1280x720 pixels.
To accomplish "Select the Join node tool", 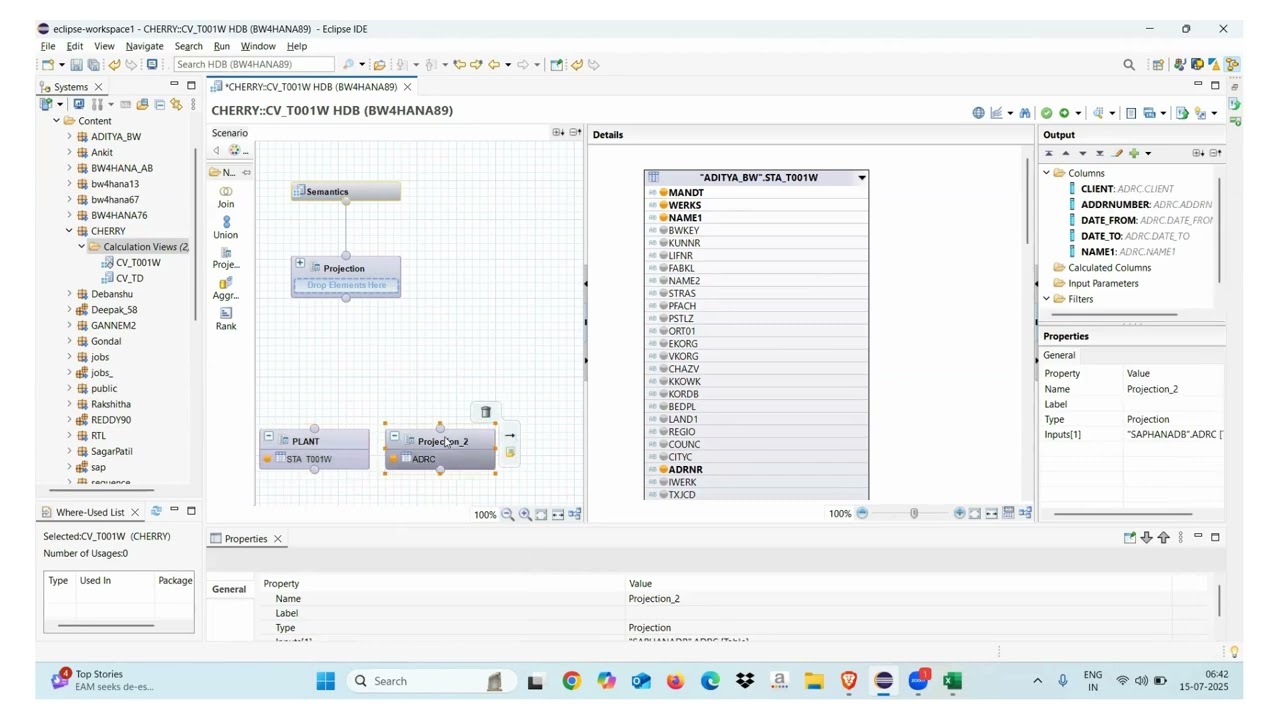I will [226, 197].
